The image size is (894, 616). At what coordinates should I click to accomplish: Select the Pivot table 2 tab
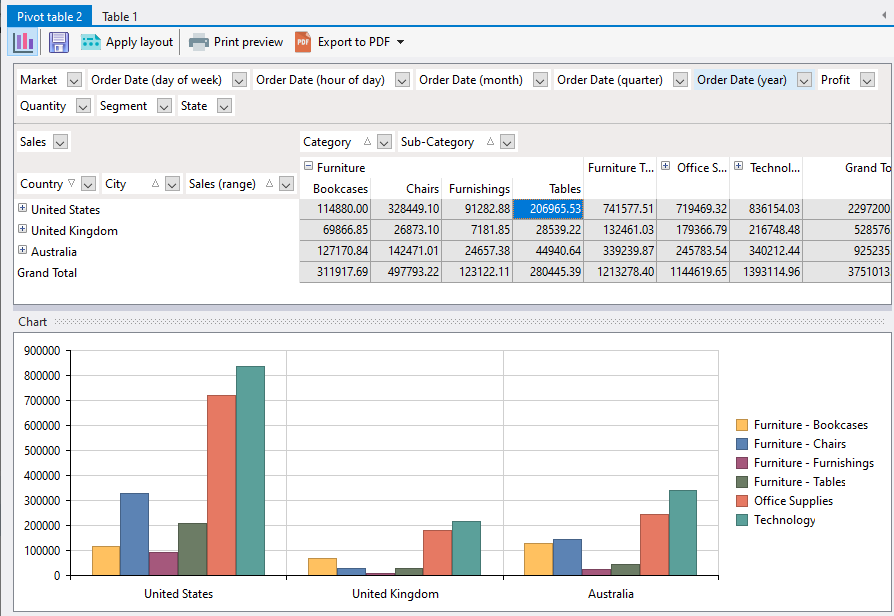pyautogui.click(x=50, y=16)
